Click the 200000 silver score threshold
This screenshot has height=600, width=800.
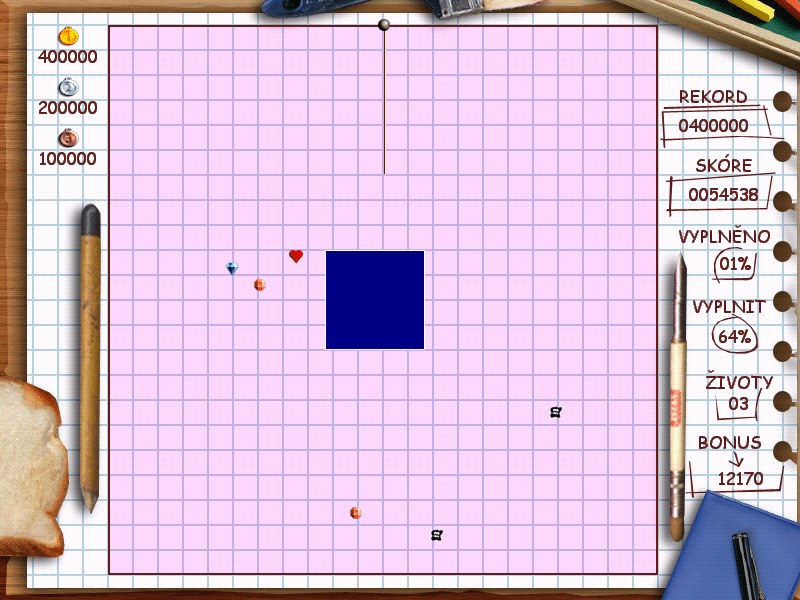[68, 108]
